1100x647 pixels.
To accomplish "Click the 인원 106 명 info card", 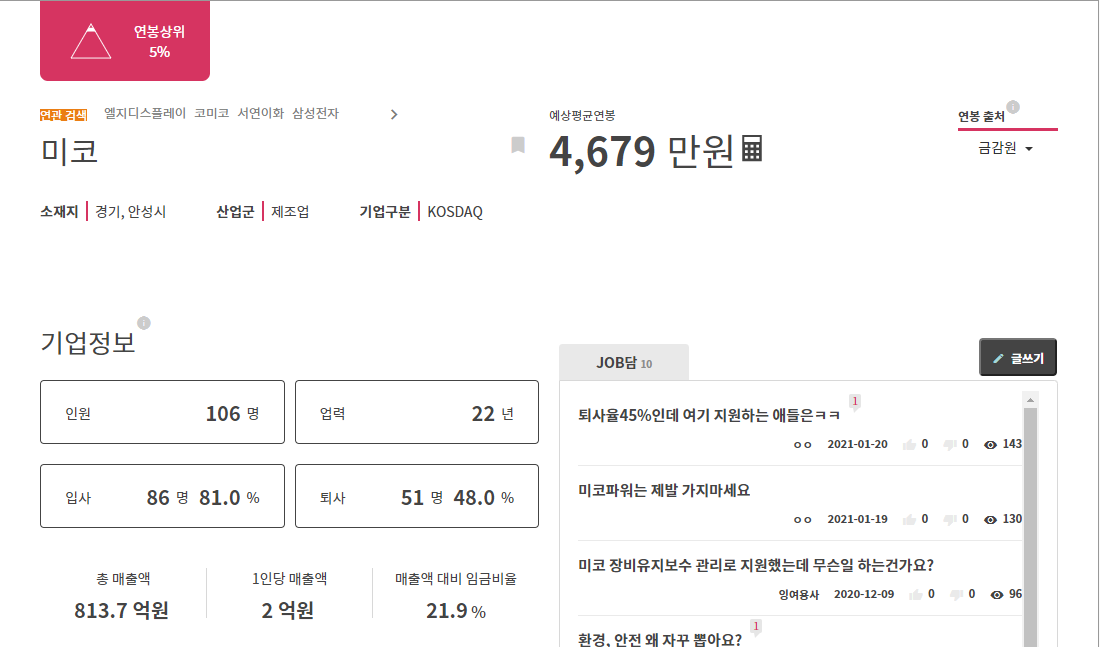I will (x=162, y=413).
